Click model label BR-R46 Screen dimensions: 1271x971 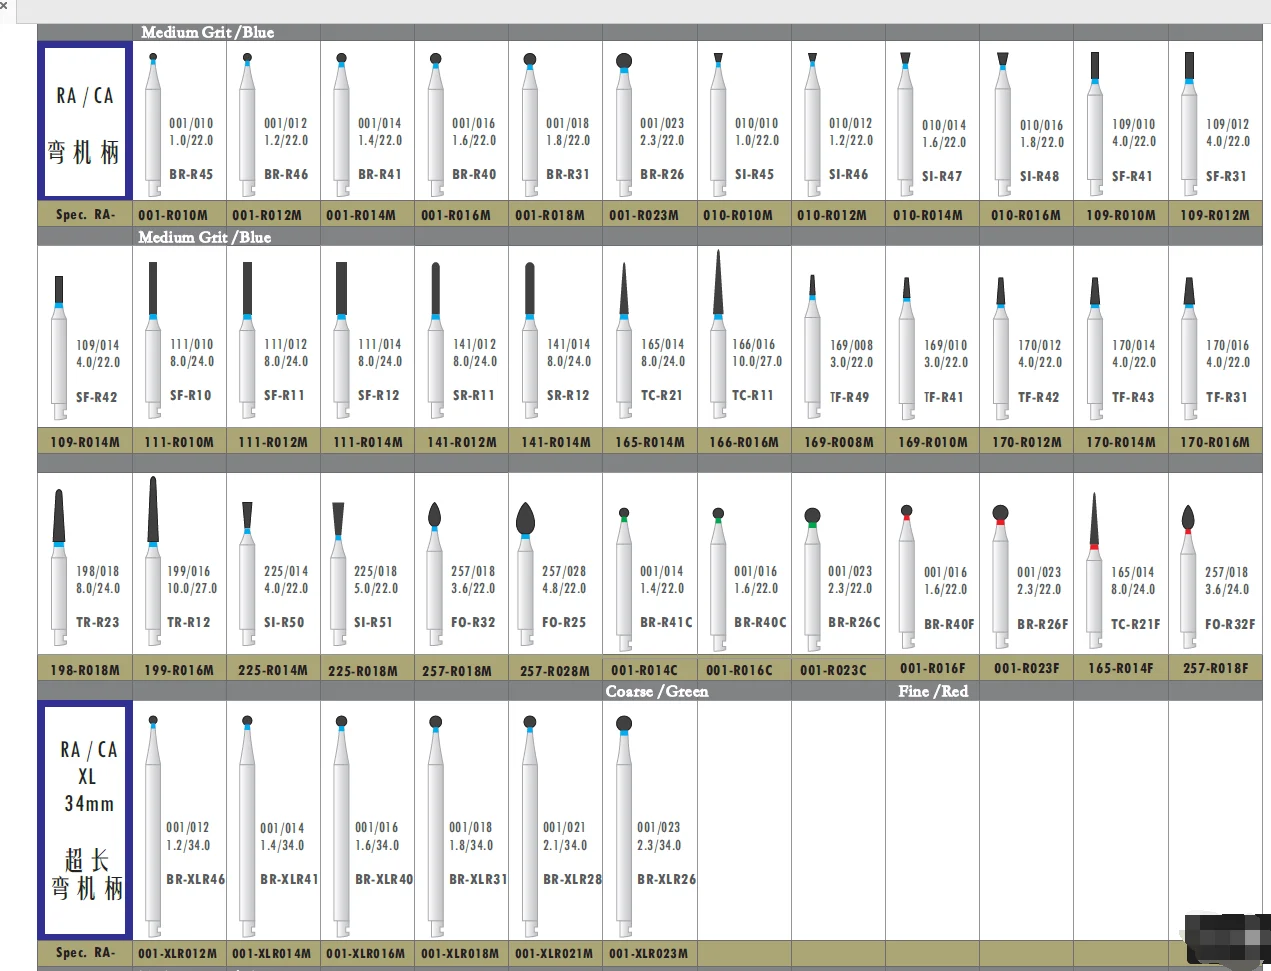click(x=286, y=174)
